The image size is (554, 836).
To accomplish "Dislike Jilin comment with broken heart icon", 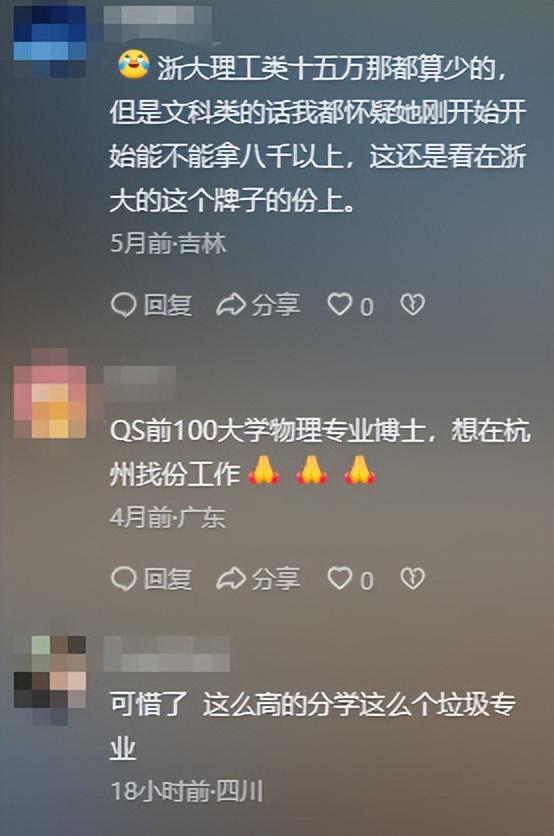I will coord(412,304).
